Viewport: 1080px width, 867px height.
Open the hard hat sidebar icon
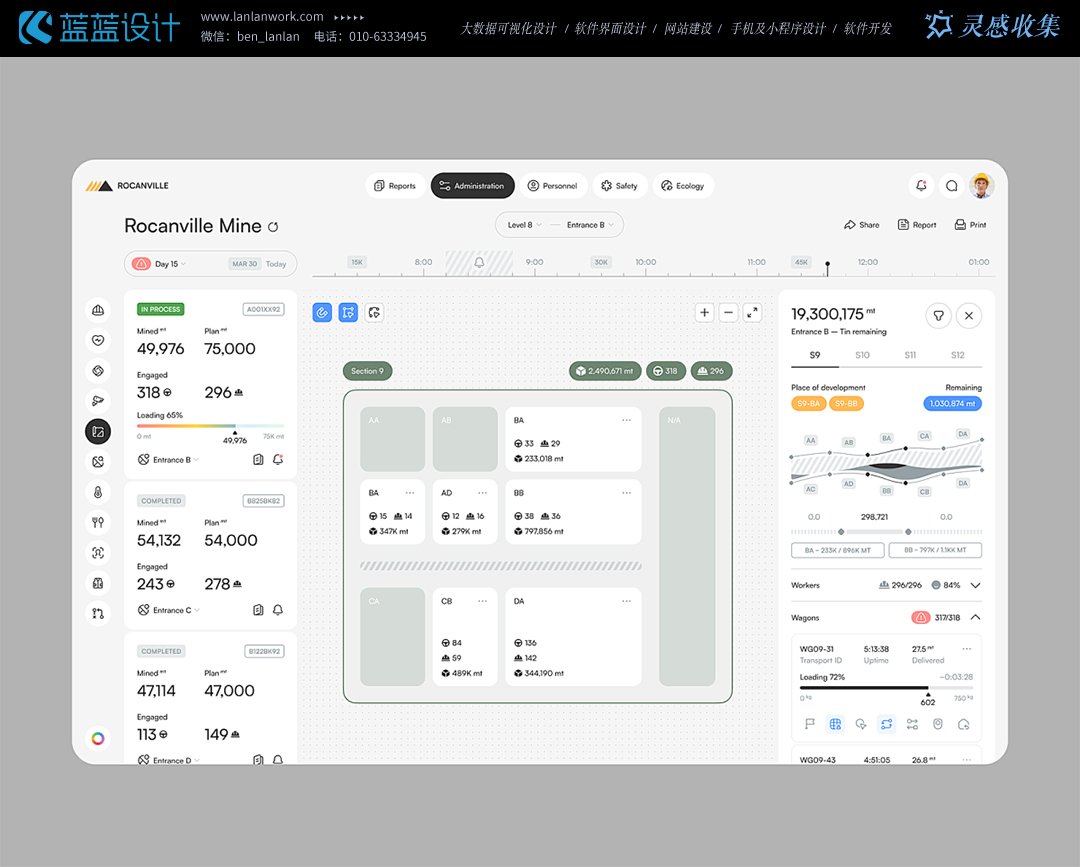[x=98, y=310]
